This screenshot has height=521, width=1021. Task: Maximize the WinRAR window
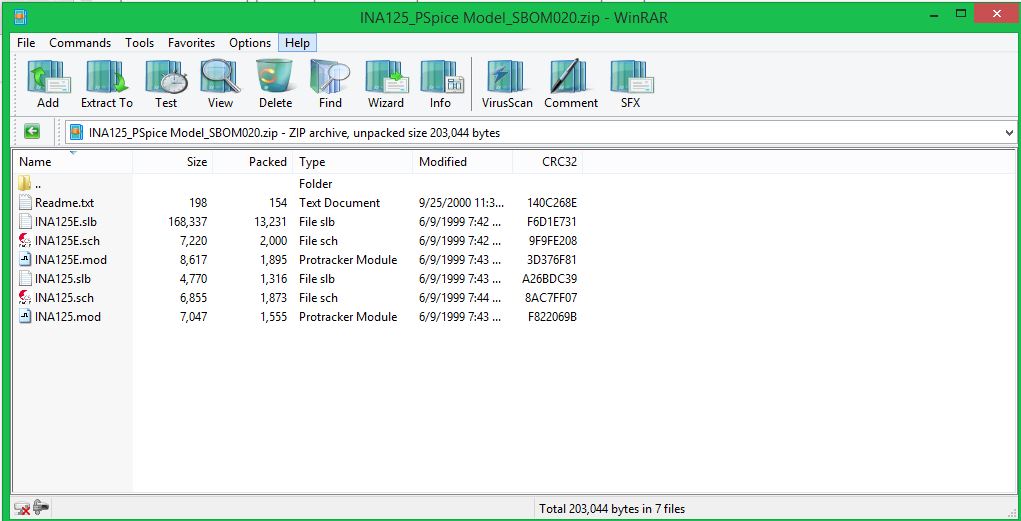(961, 13)
